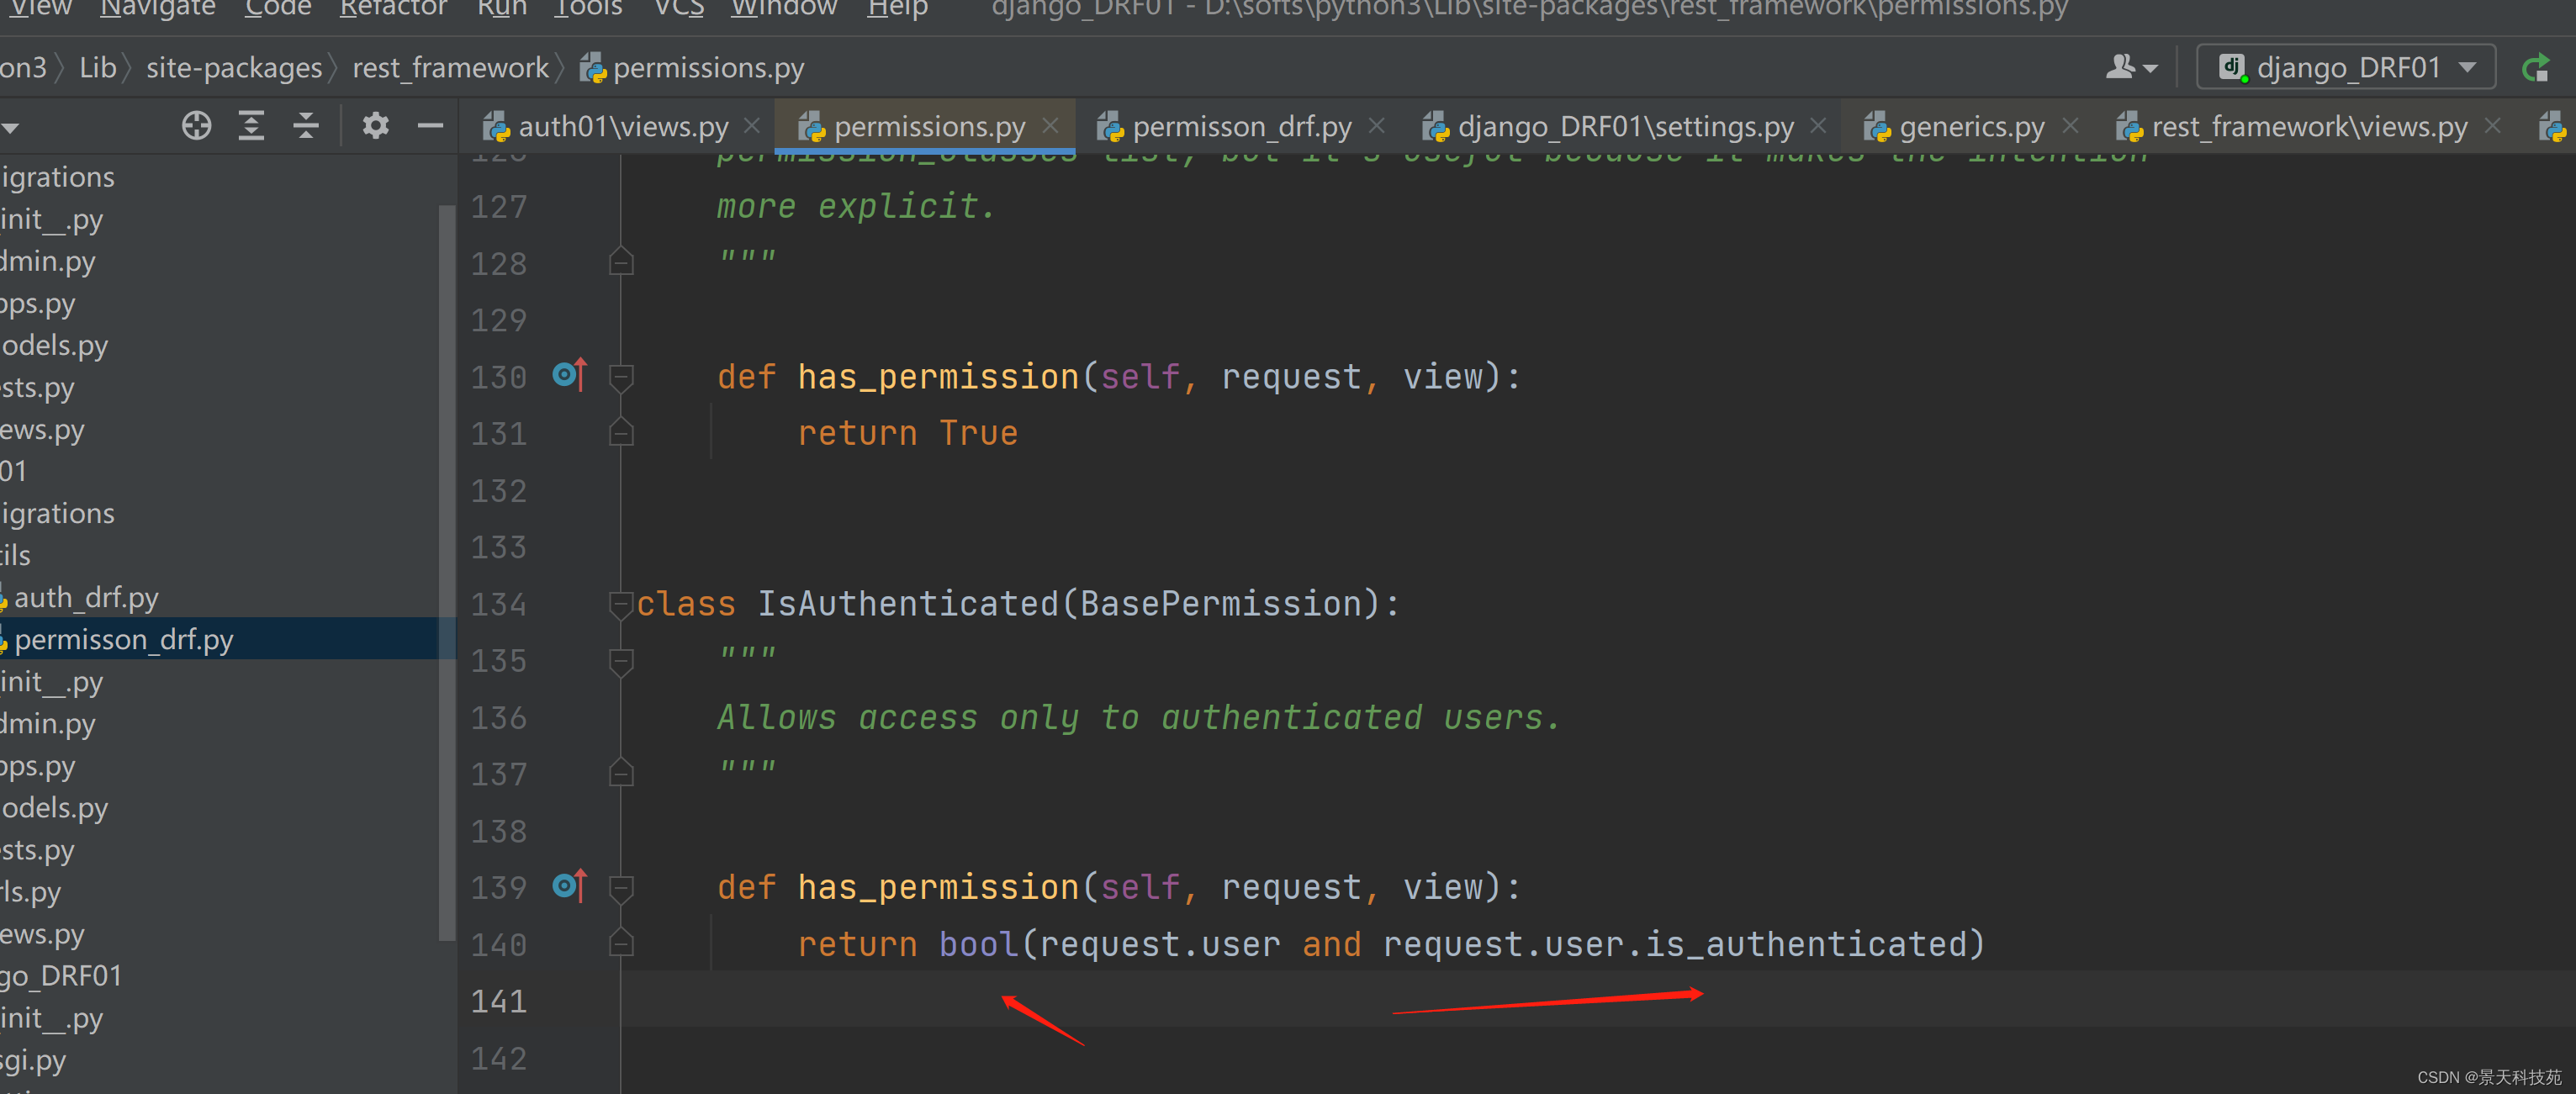The width and height of the screenshot is (2576, 1094).
Task: Fold docstring end at line 137
Action: (x=621, y=773)
